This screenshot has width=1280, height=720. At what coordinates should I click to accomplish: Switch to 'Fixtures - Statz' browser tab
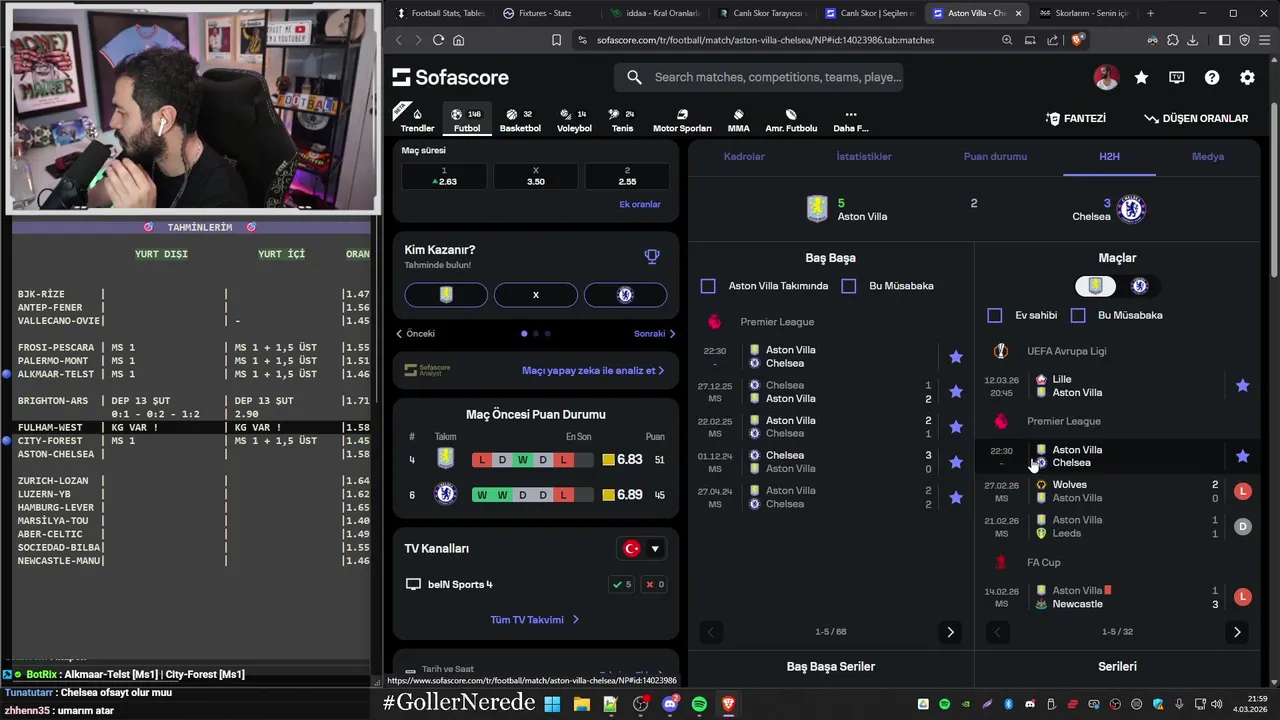546,13
